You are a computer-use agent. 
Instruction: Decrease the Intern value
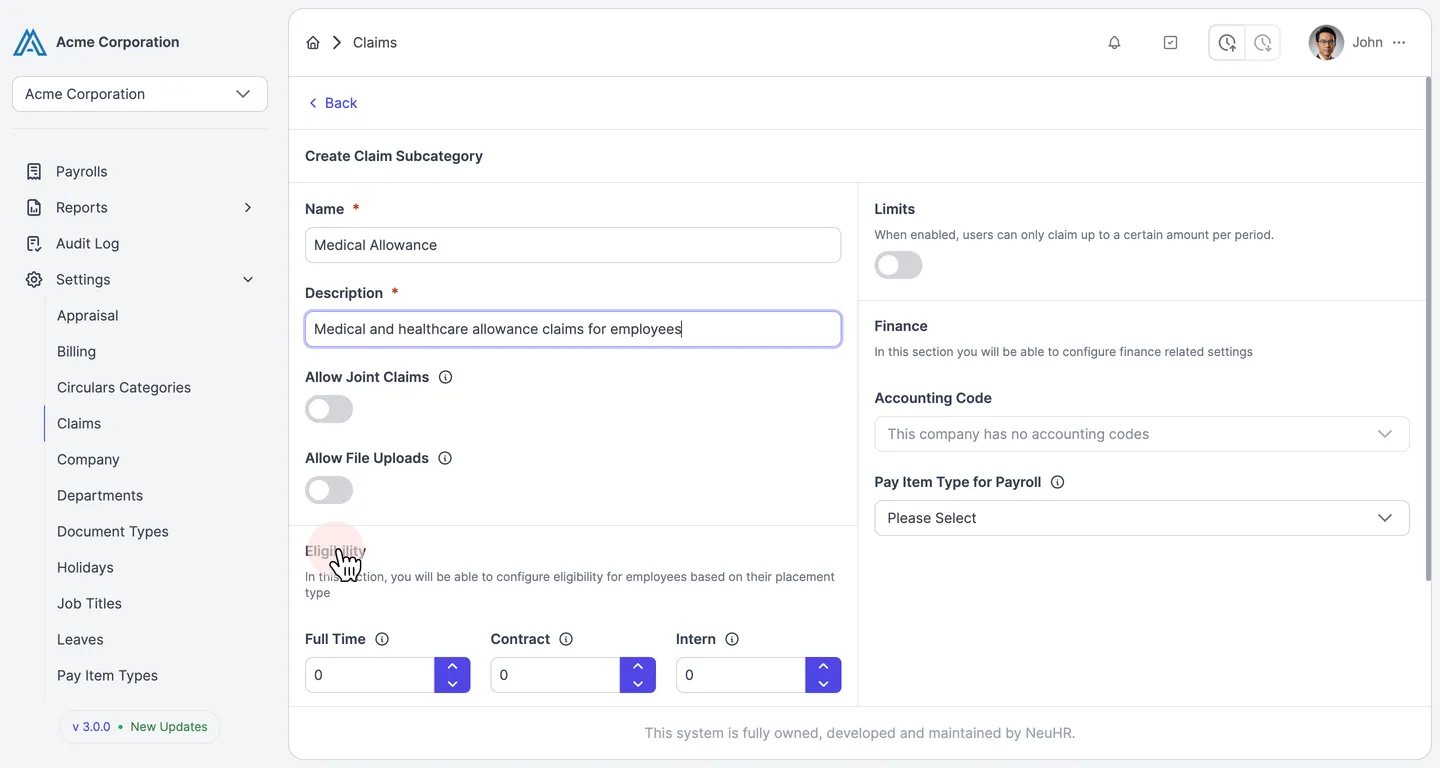823,684
